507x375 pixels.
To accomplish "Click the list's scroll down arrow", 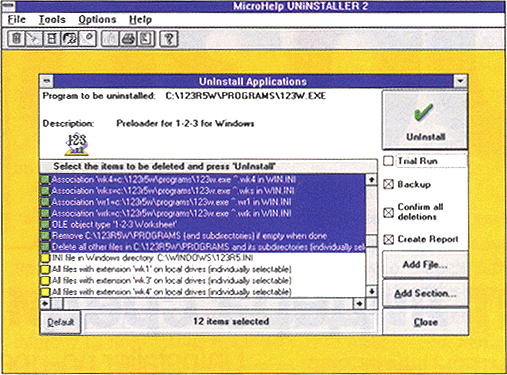I will coord(371,291).
